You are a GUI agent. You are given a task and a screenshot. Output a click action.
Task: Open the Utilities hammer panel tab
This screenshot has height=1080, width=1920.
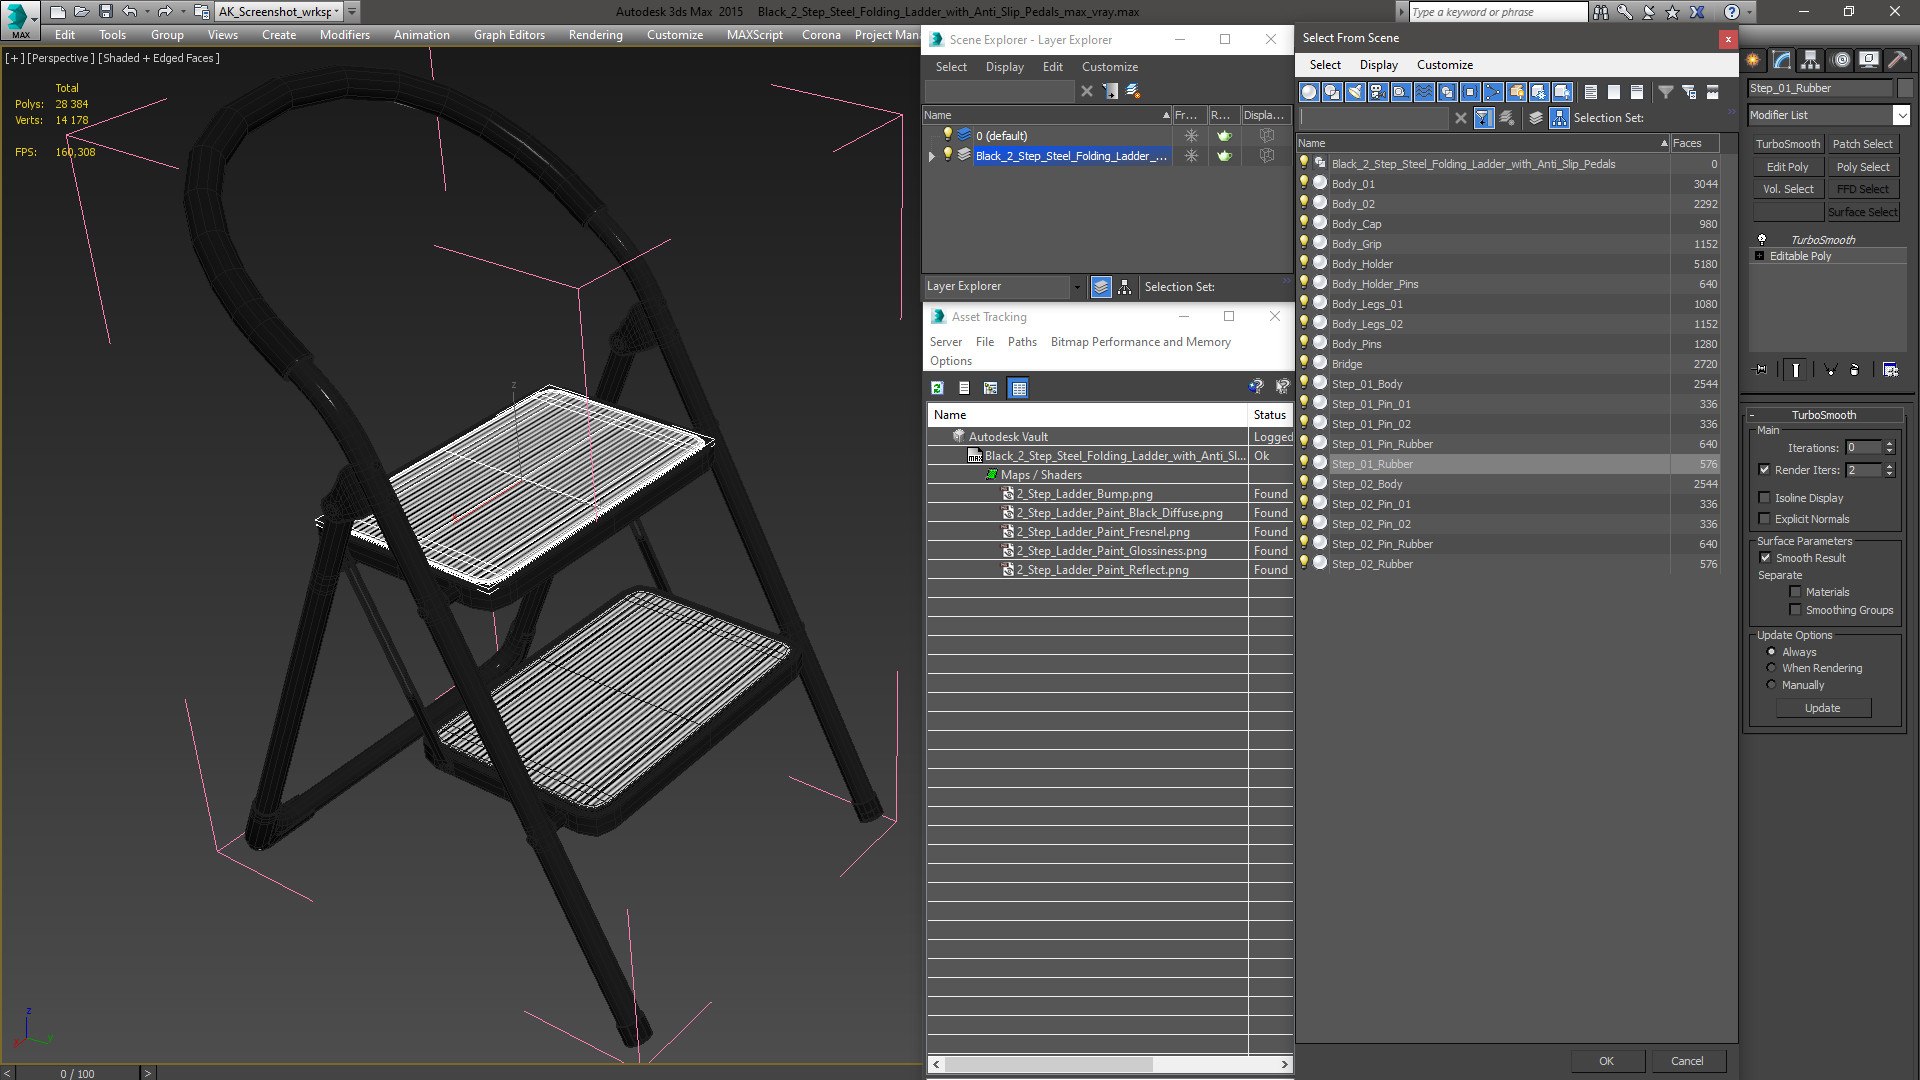1896,60
